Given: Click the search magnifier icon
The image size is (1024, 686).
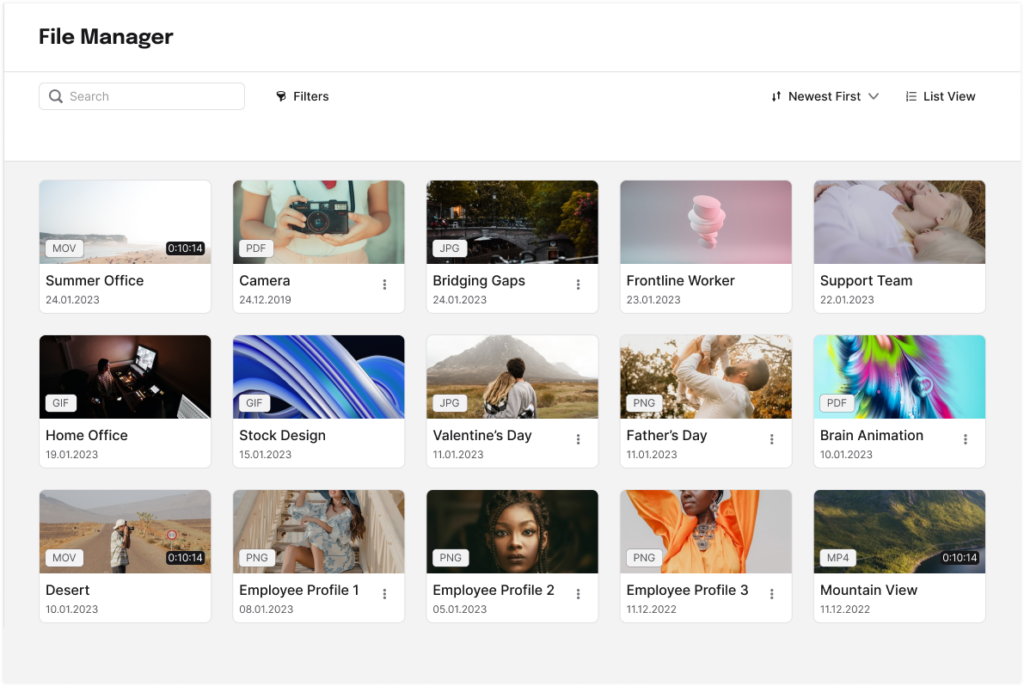Looking at the screenshot, I should 56,95.
